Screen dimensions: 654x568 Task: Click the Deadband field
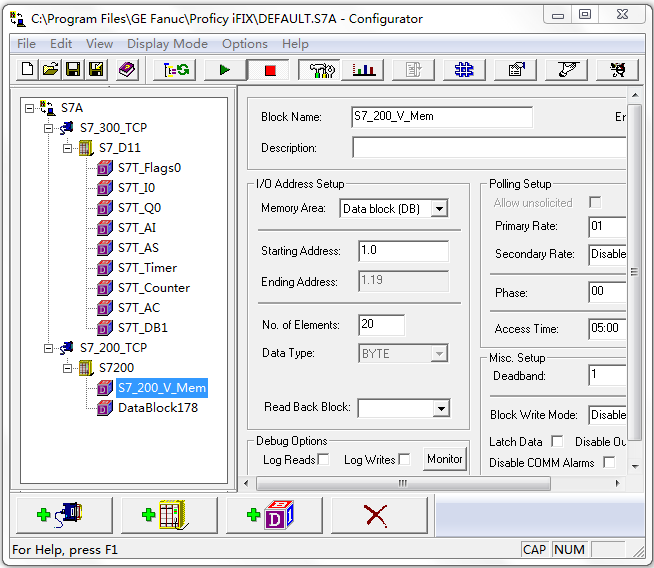point(607,375)
